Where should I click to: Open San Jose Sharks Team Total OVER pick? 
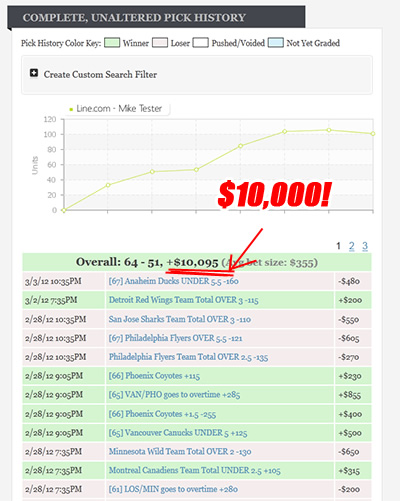180,319
